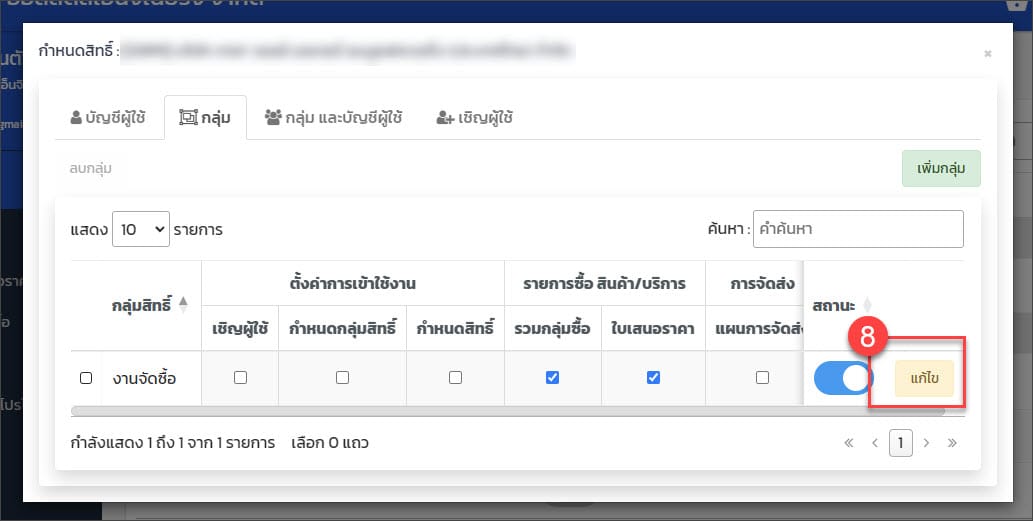The width and height of the screenshot is (1033, 521).
Task: Click the ลบกลุ่ม delete group link
Action: tap(91, 169)
